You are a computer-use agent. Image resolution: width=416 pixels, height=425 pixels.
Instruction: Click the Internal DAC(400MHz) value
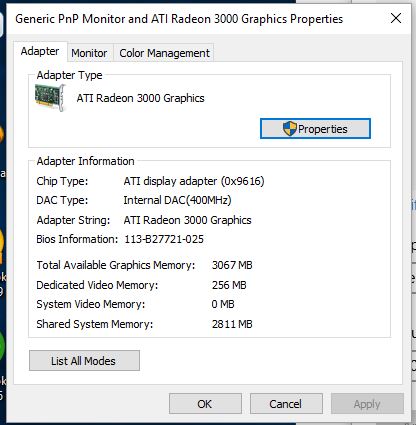click(177, 200)
